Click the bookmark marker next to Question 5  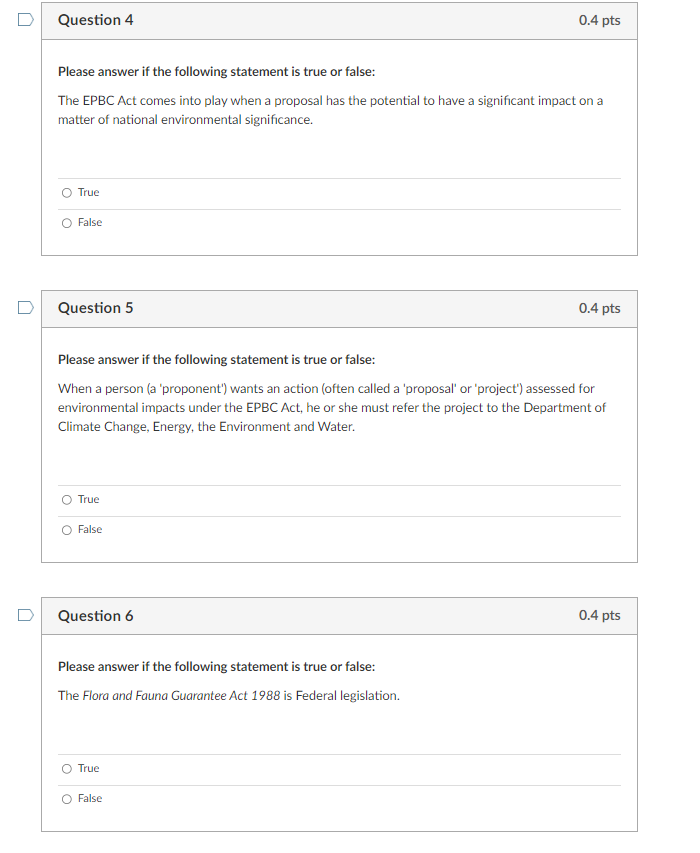[x=24, y=306]
